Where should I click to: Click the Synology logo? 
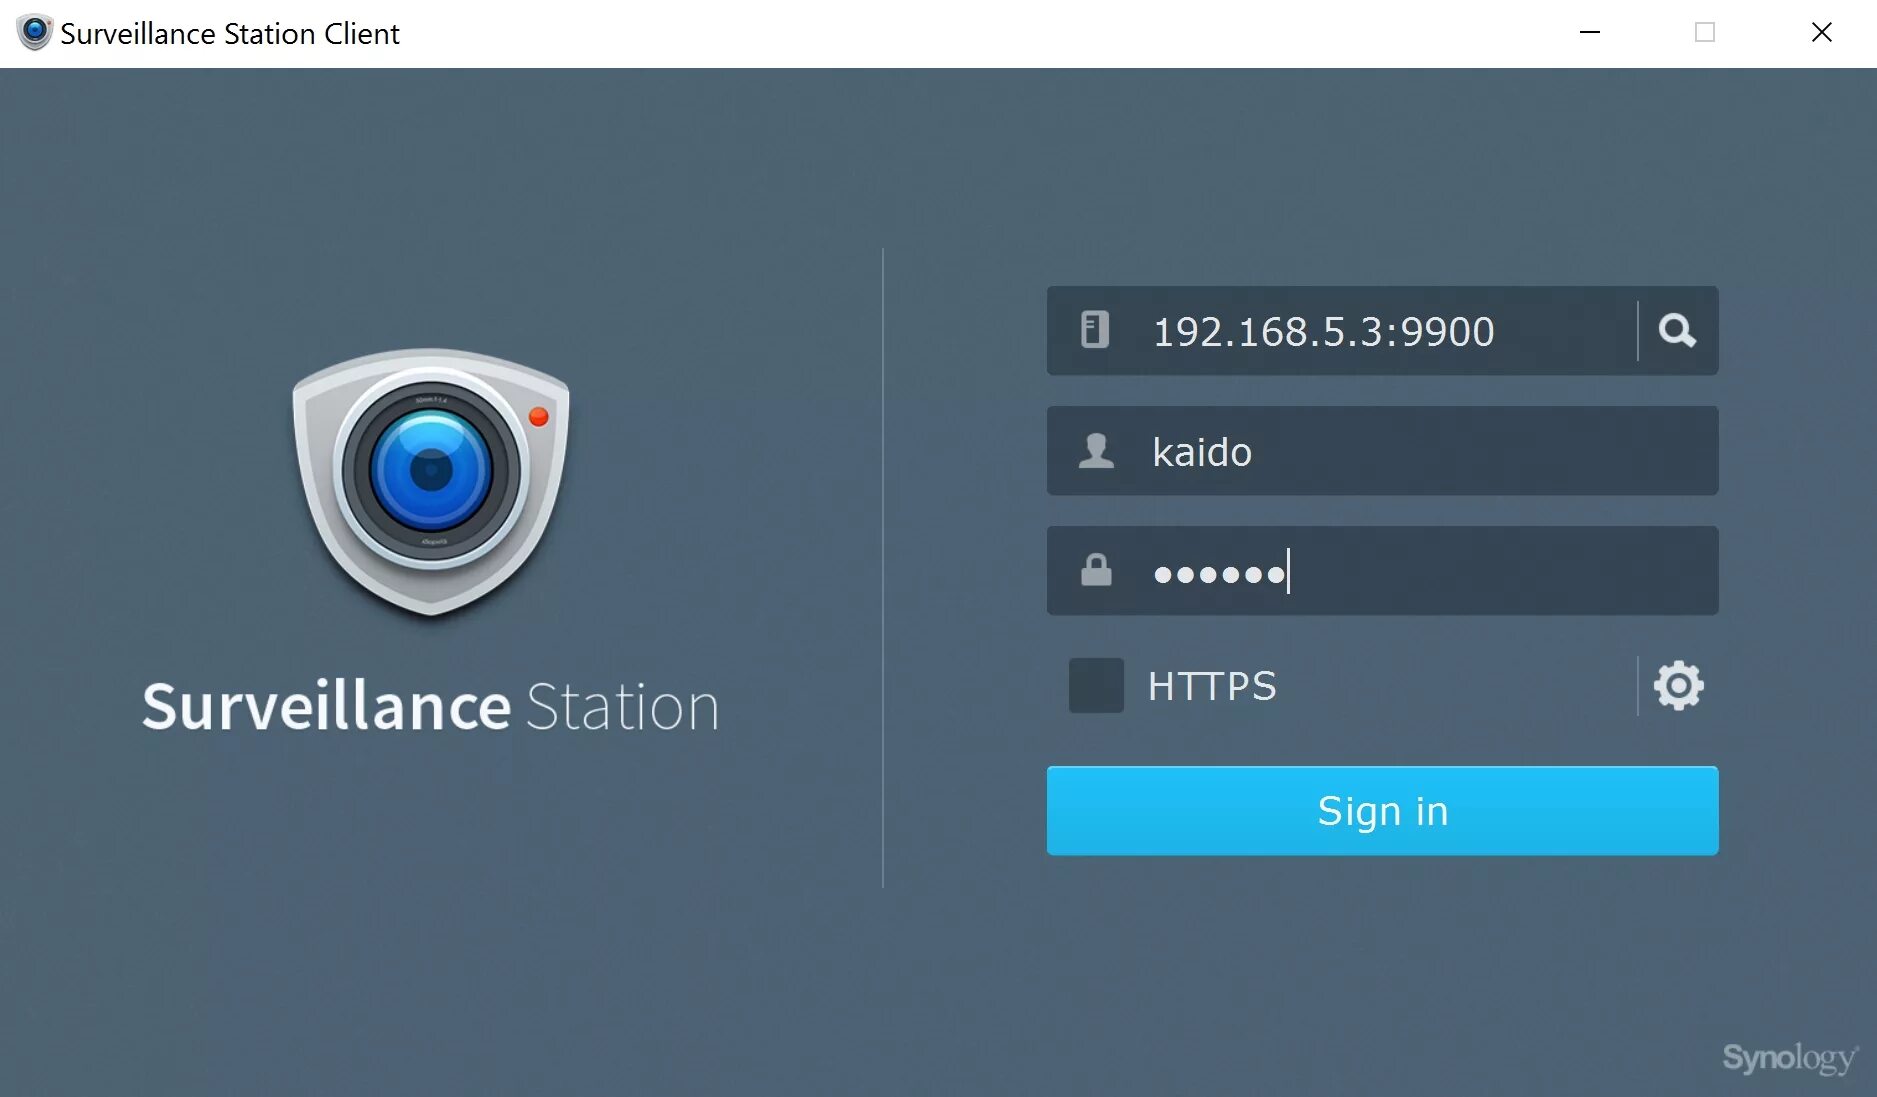click(x=1789, y=1059)
